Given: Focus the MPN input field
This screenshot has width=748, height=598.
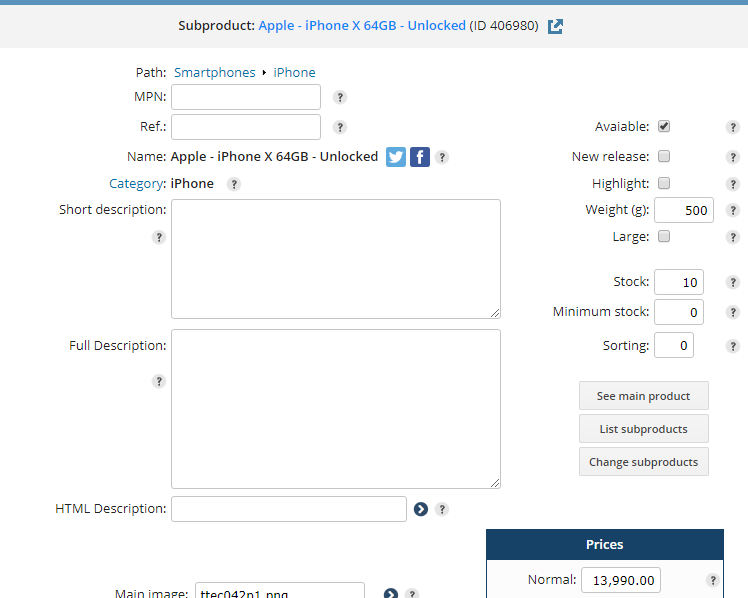Looking at the screenshot, I should (246, 97).
